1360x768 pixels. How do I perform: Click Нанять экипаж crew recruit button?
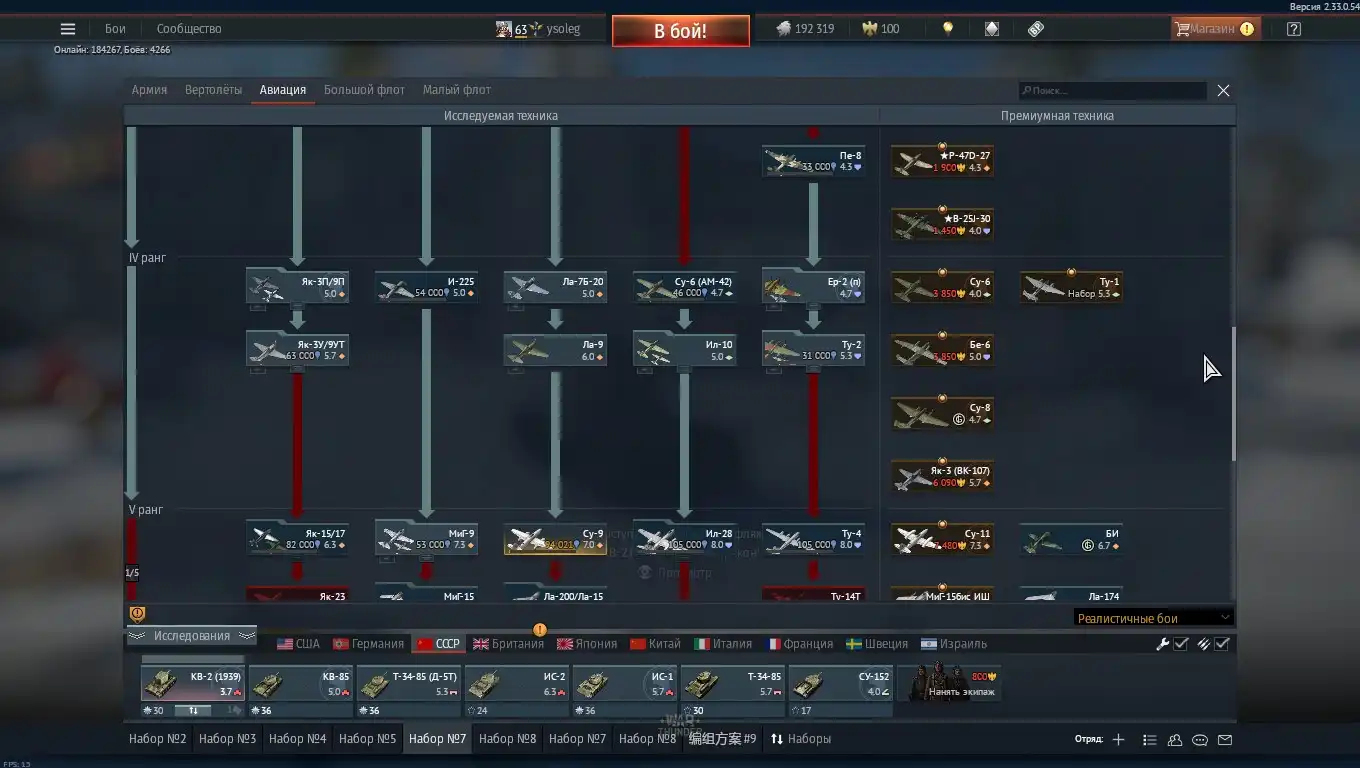[x=949, y=684]
